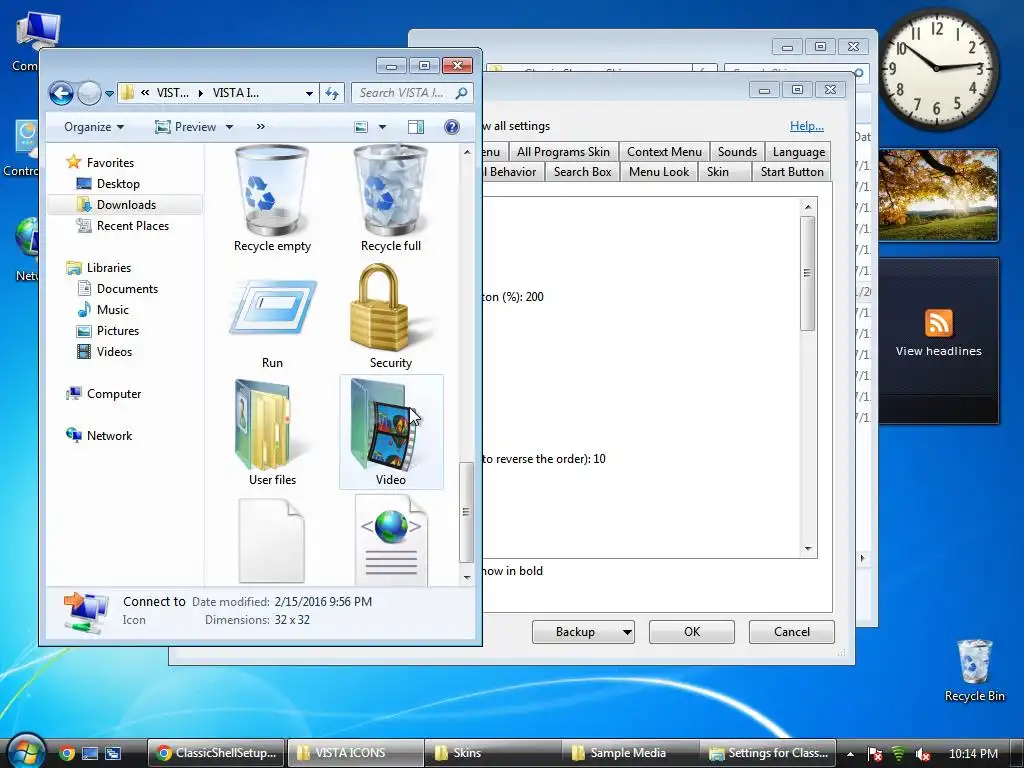Open Pictures library

pyautogui.click(x=108, y=330)
